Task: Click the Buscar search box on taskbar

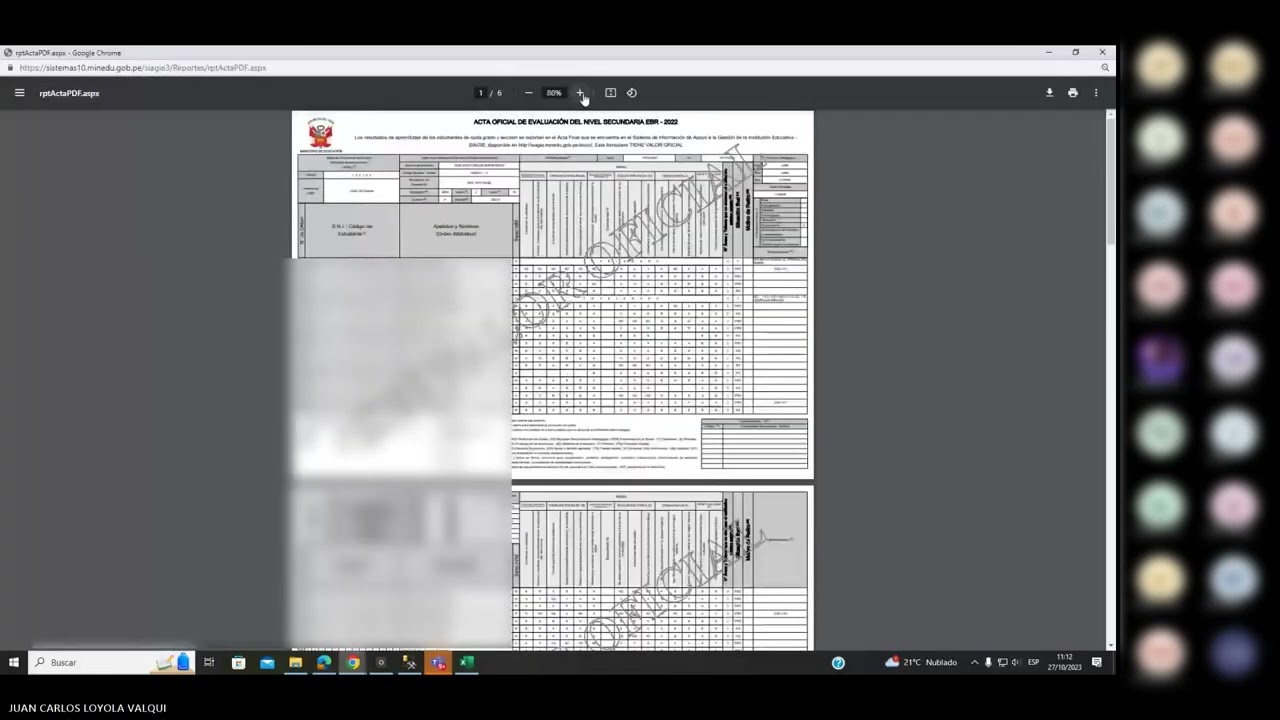Action: coord(110,662)
